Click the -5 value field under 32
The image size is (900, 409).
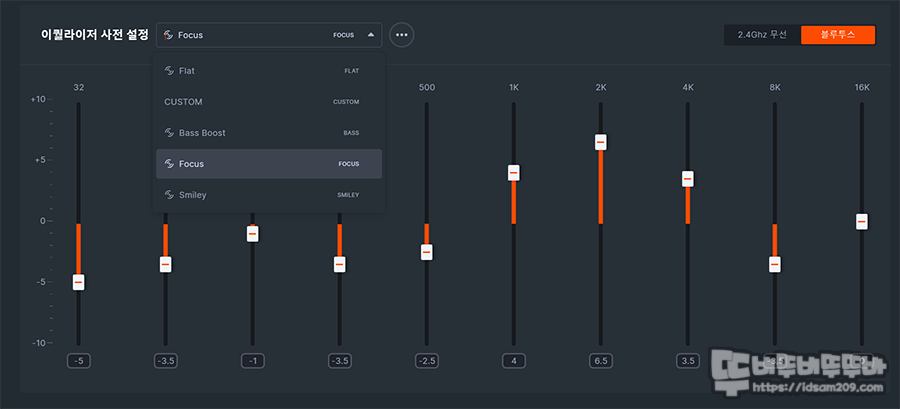click(x=79, y=361)
